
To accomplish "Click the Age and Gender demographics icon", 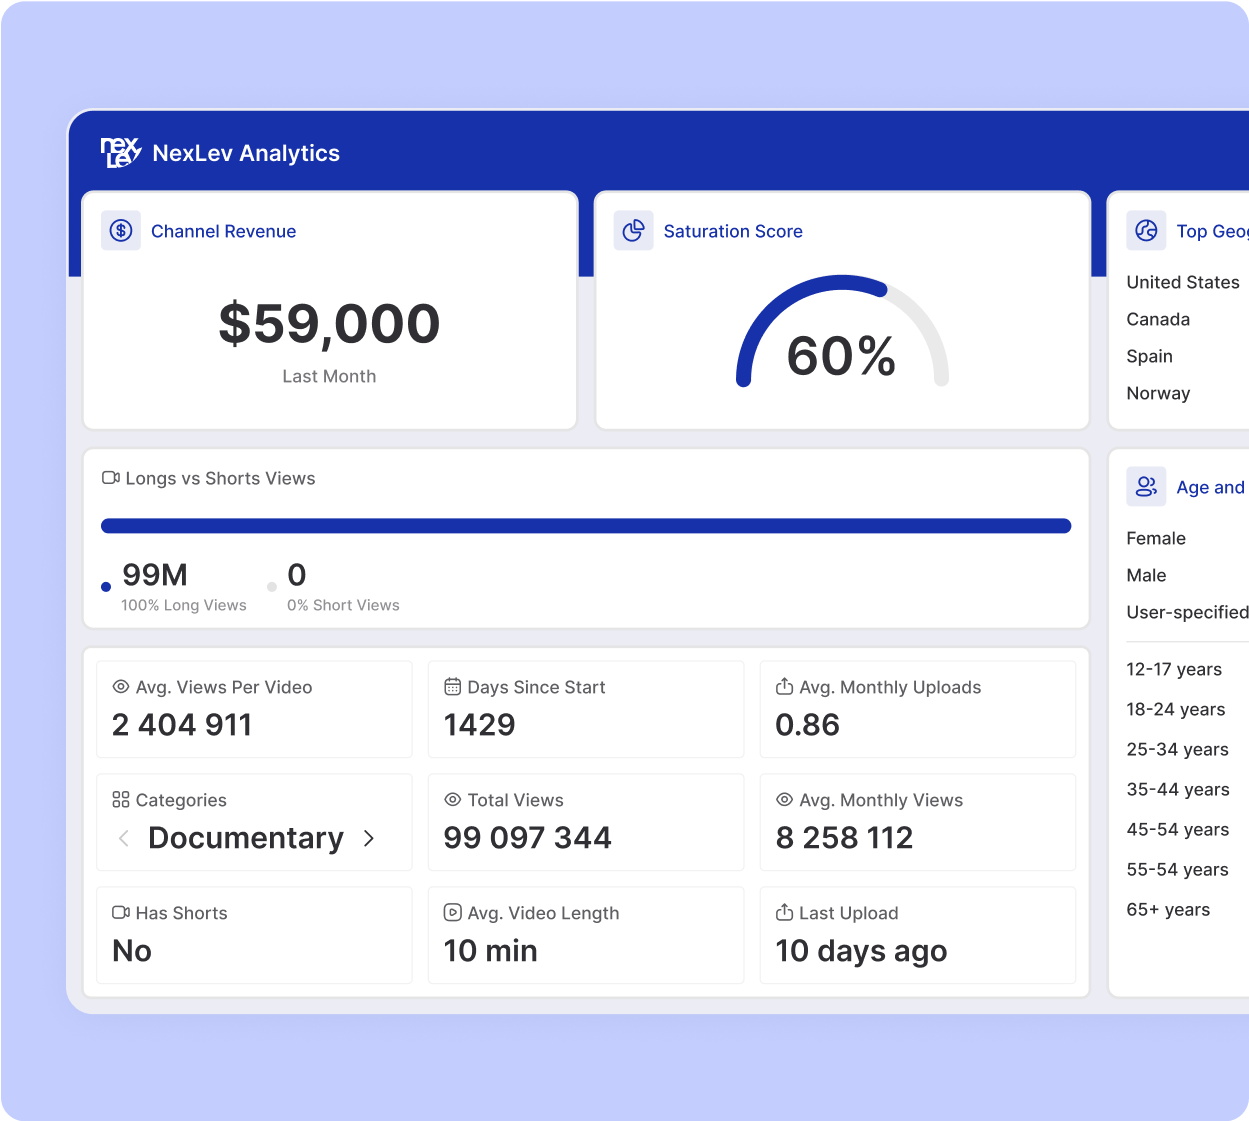I will [x=1146, y=487].
